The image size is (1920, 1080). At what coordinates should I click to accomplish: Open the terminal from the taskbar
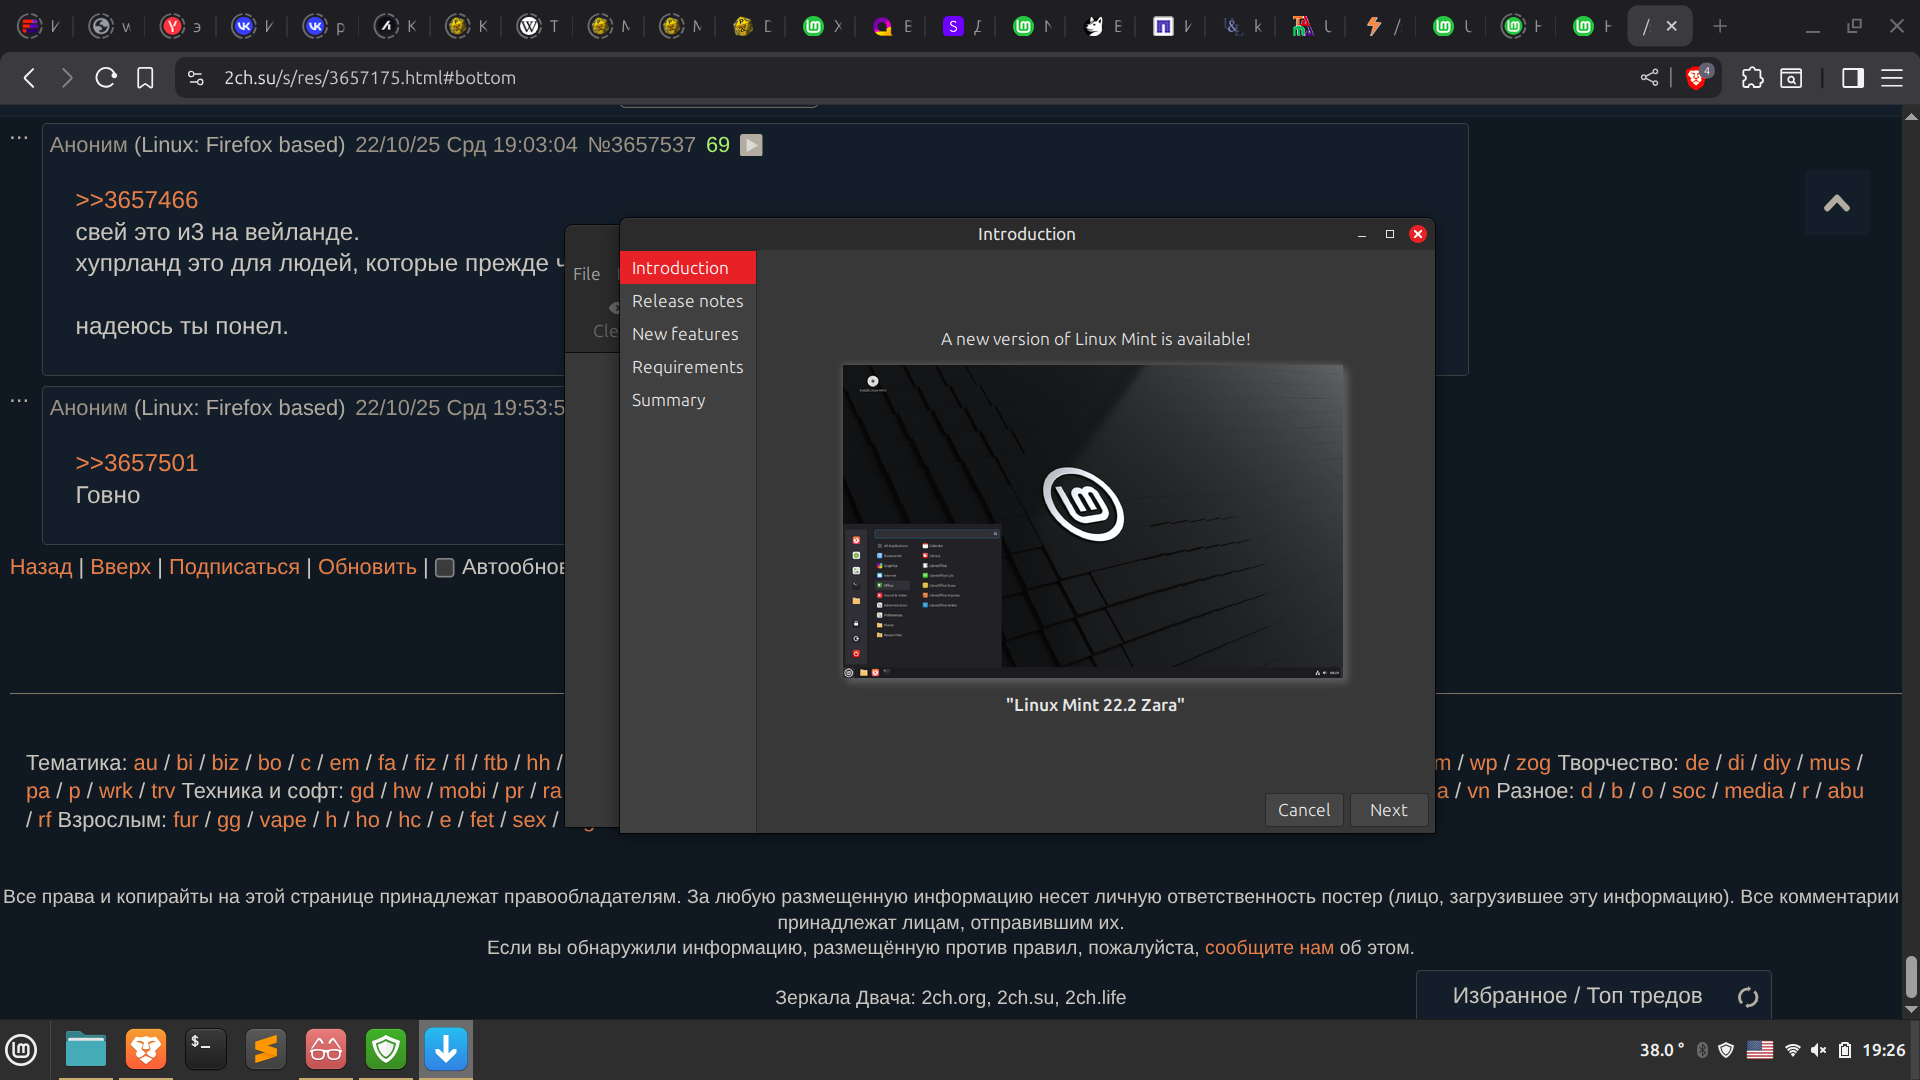(x=206, y=1049)
